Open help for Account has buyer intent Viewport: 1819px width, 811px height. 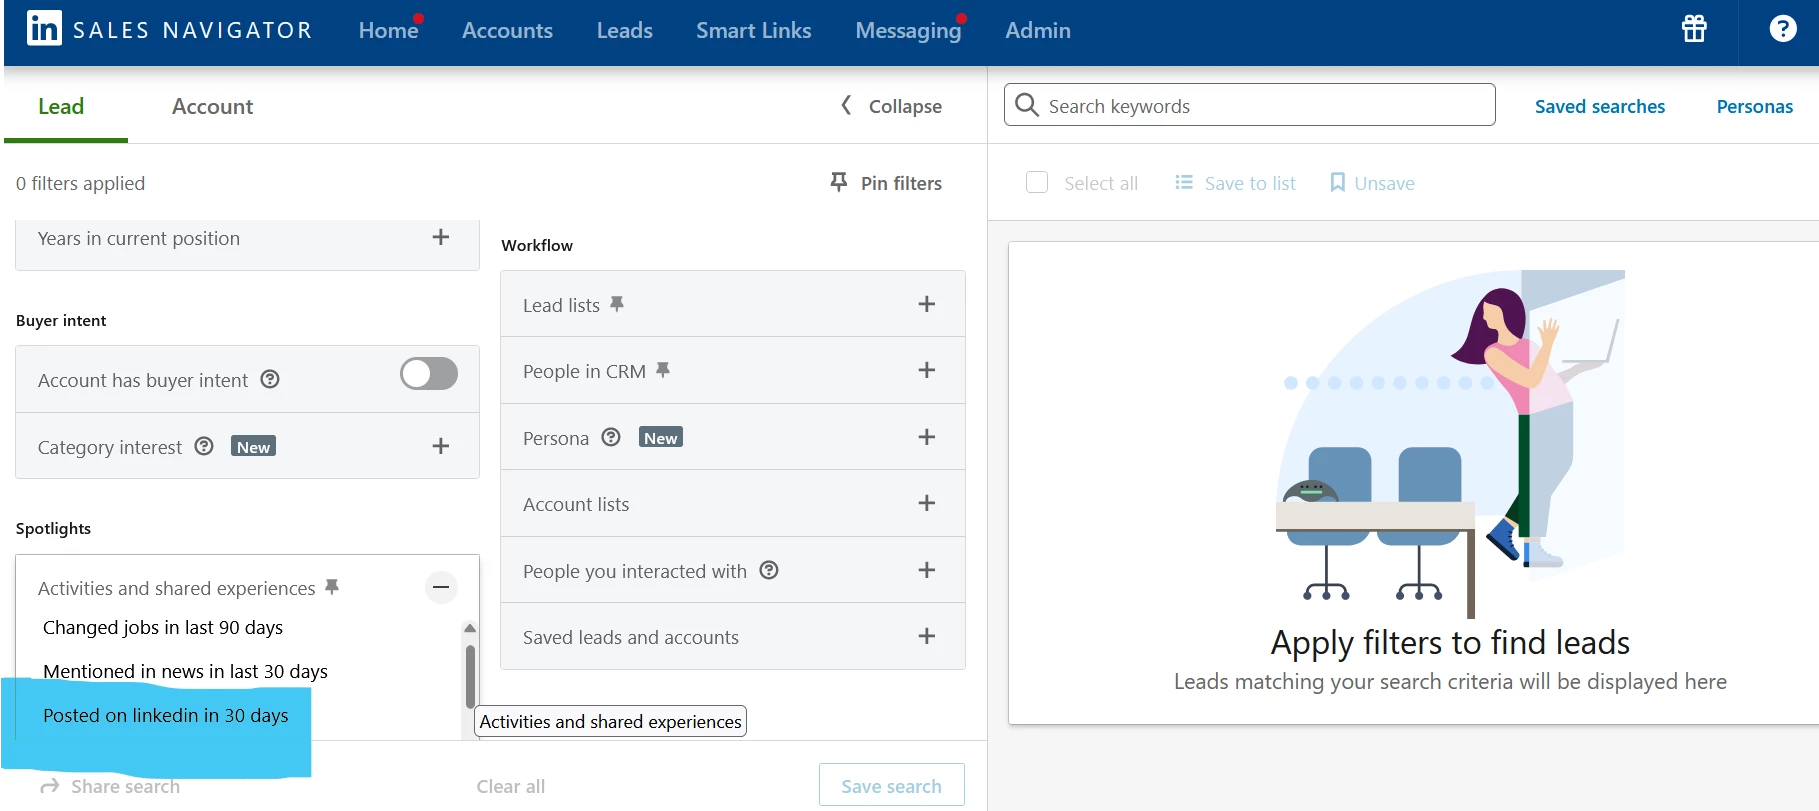270,379
